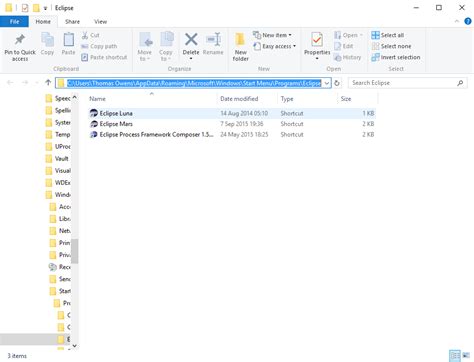The height and width of the screenshot is (362, 474).
Task: Click Invert selection
Action: (x=396, y=57)
